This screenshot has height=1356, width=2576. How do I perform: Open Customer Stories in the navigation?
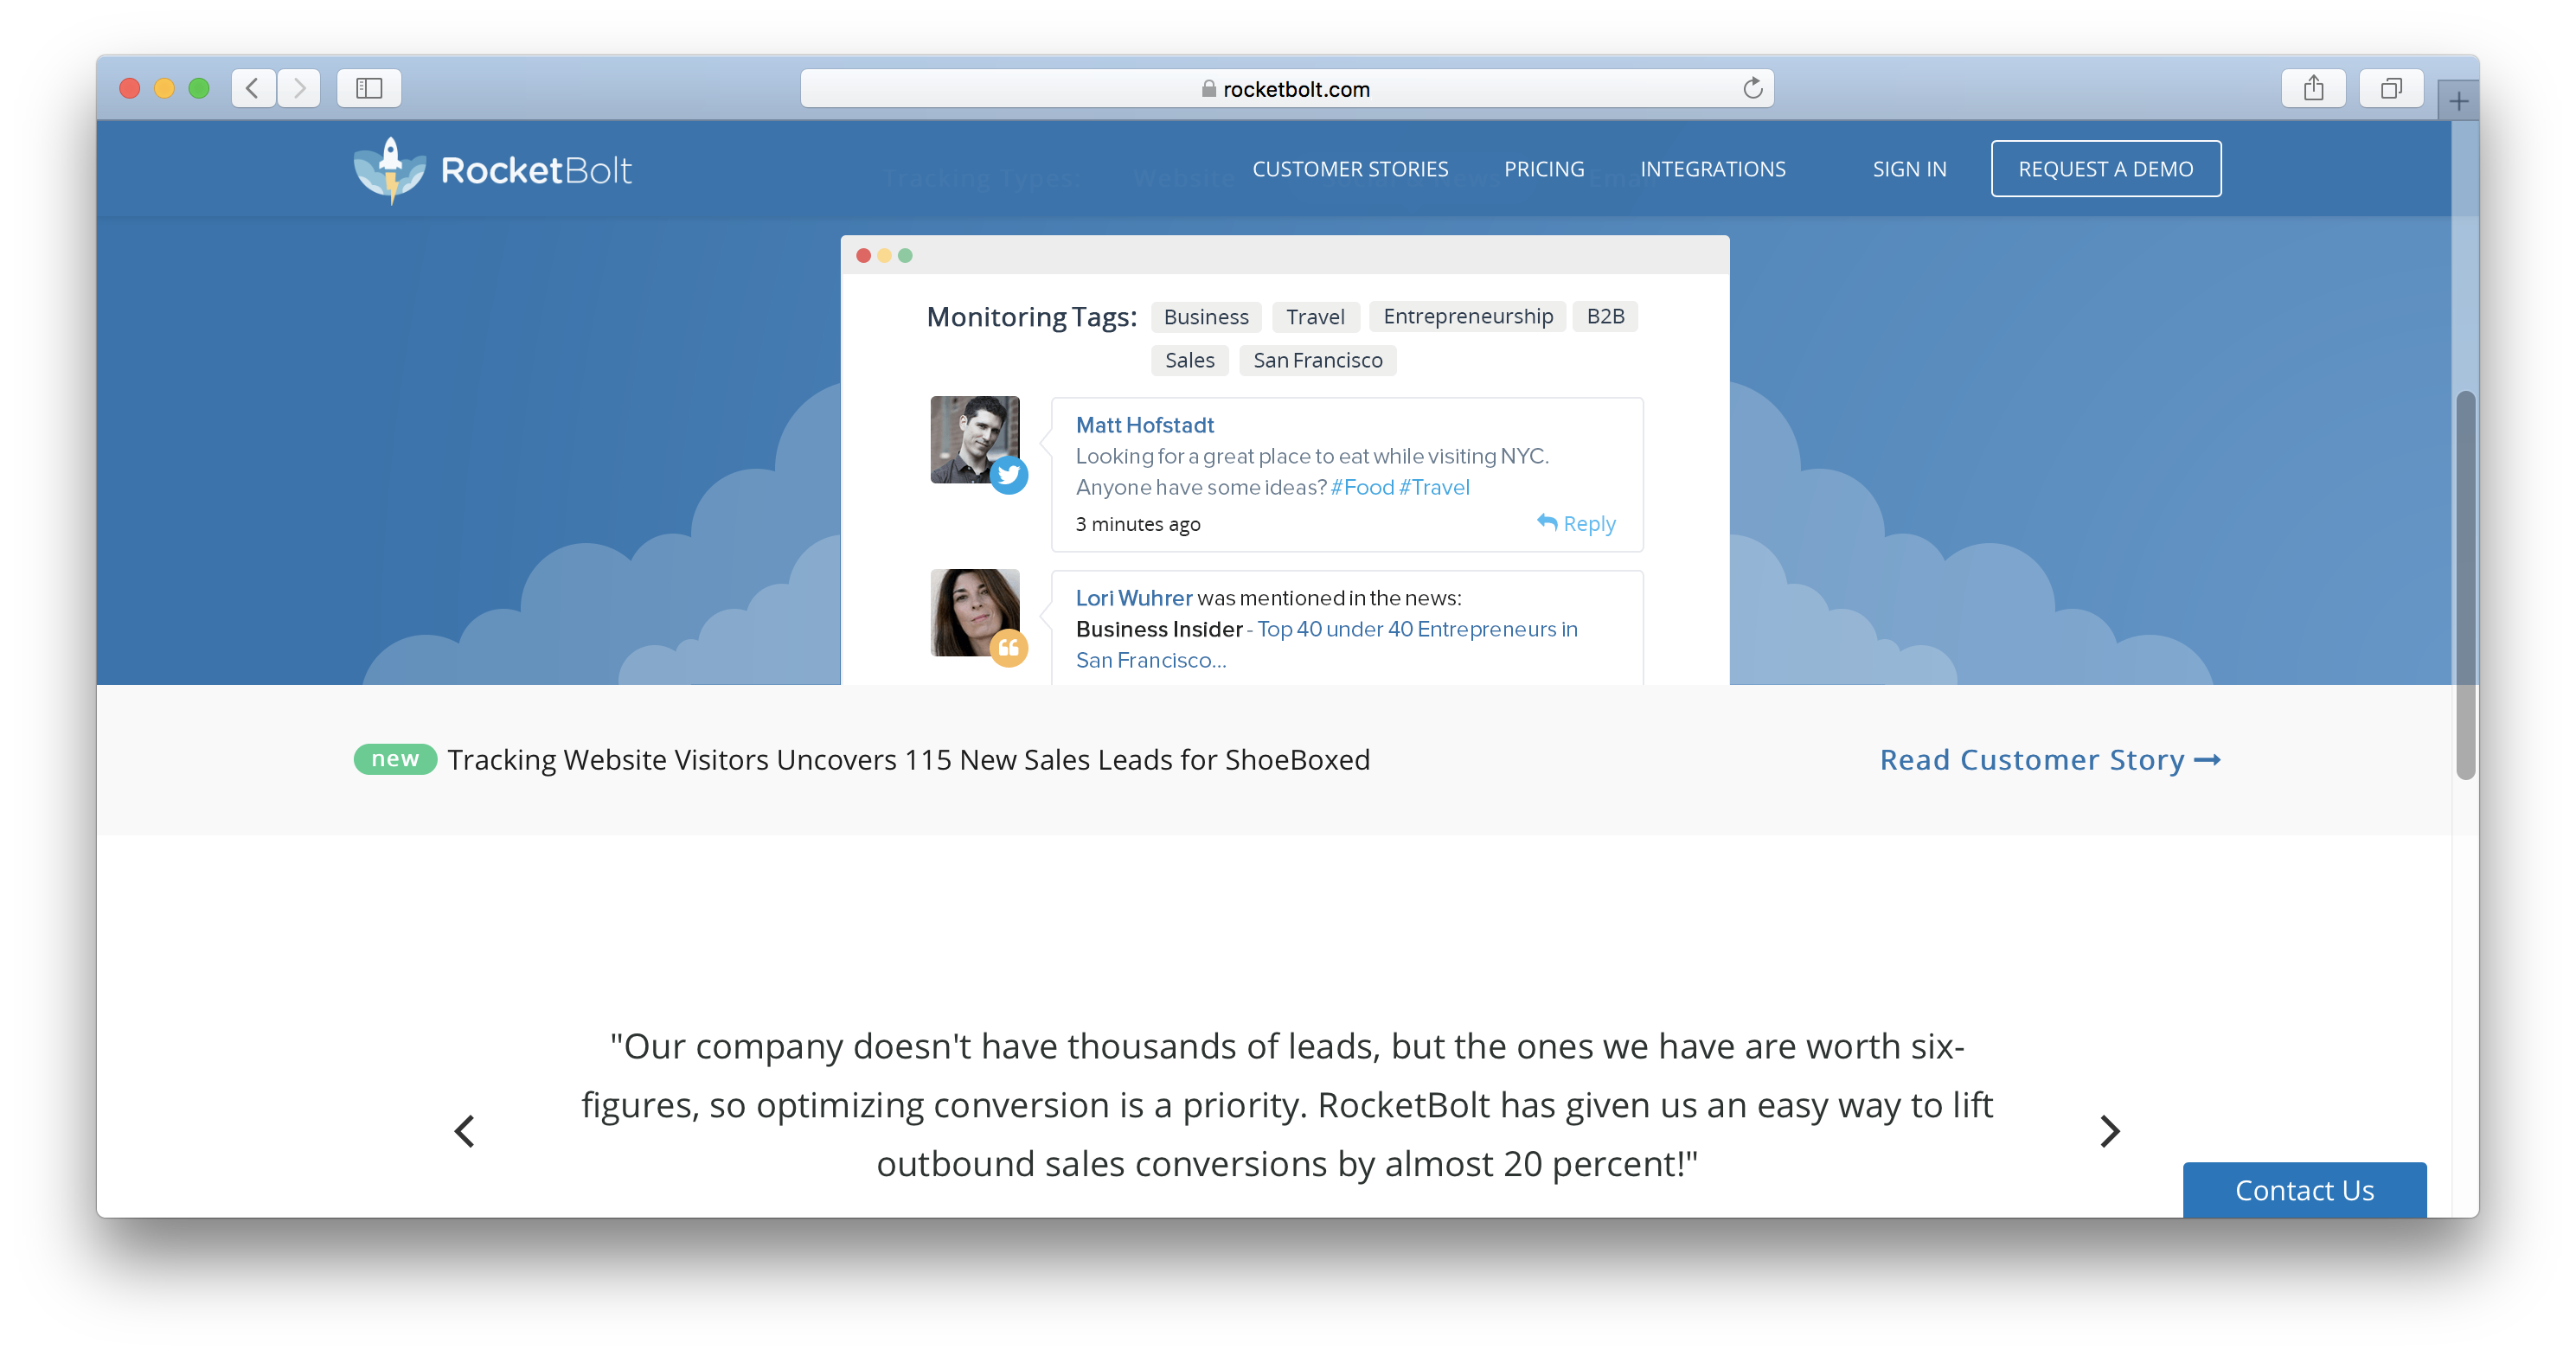coord(1350,169)
